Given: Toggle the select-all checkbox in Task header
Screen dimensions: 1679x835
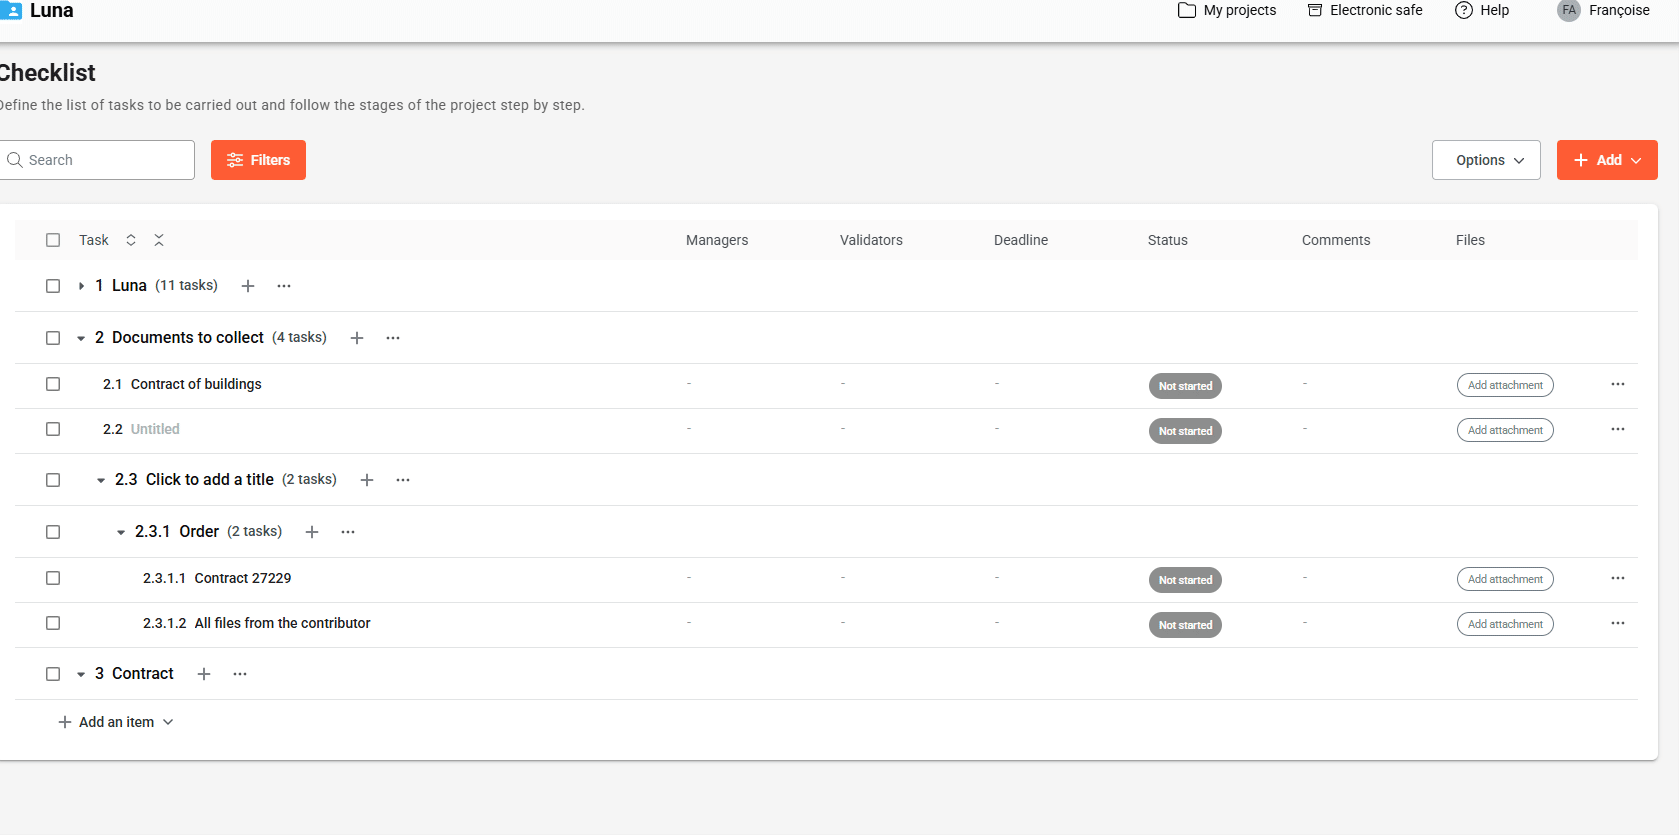Looking at the screenshot, I should pos(53,240).
